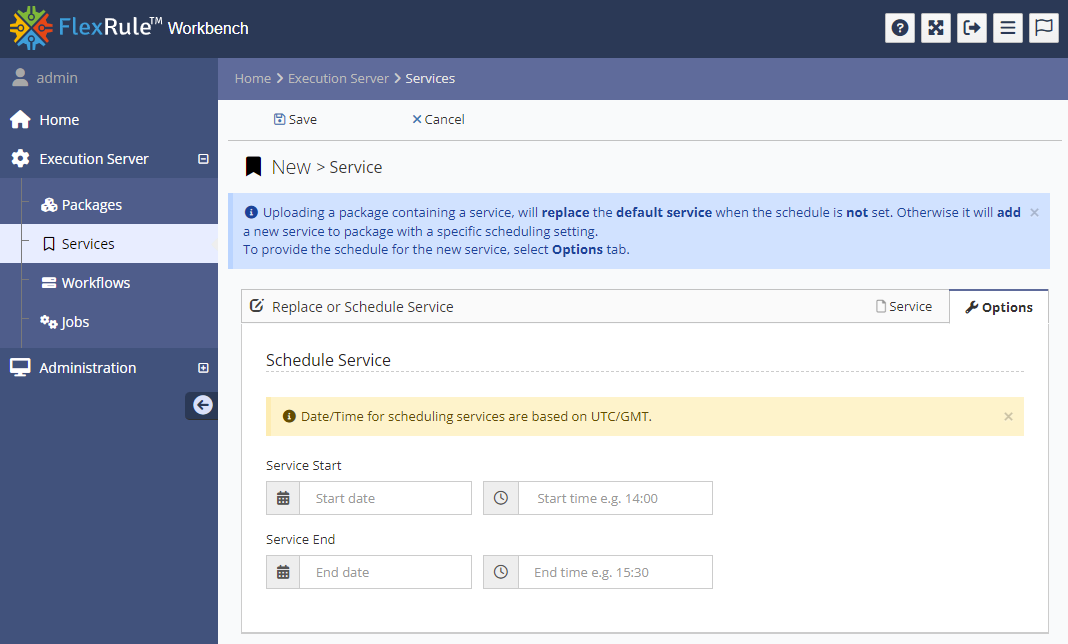This screenshot has width=1068, height=644.
Task: Dismiss the blue info alert
Action: [1035, 213]
